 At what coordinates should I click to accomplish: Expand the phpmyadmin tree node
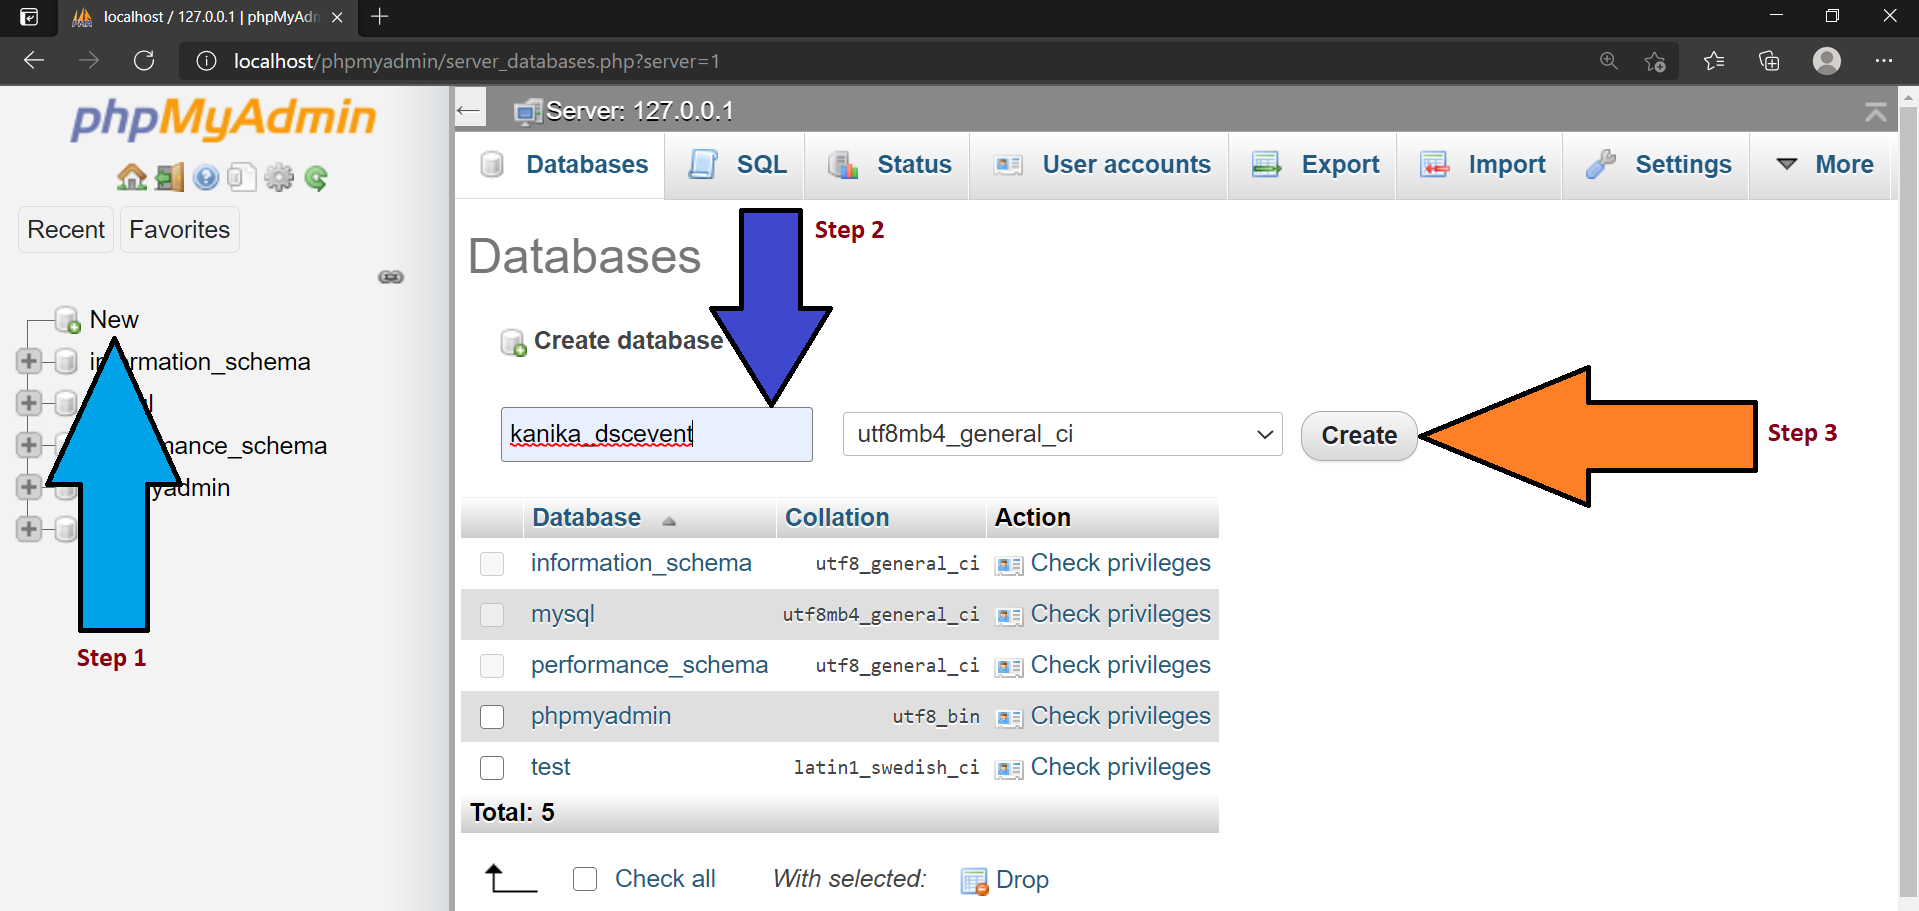pyautogui.click(x=29, y=487)
